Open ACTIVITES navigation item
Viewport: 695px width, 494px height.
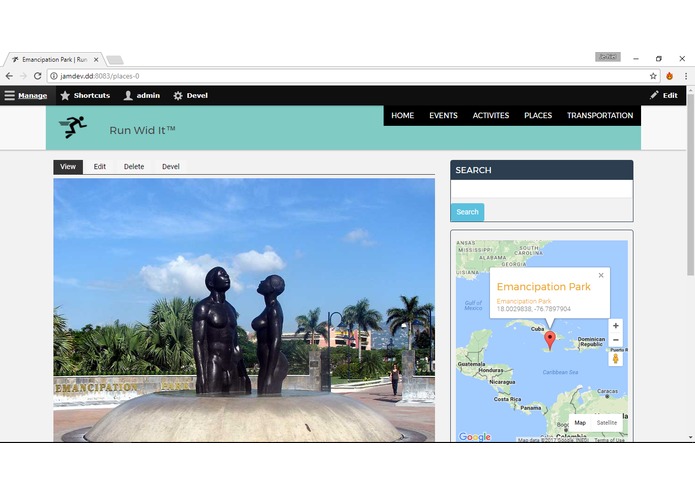click(x=491, y=116)
